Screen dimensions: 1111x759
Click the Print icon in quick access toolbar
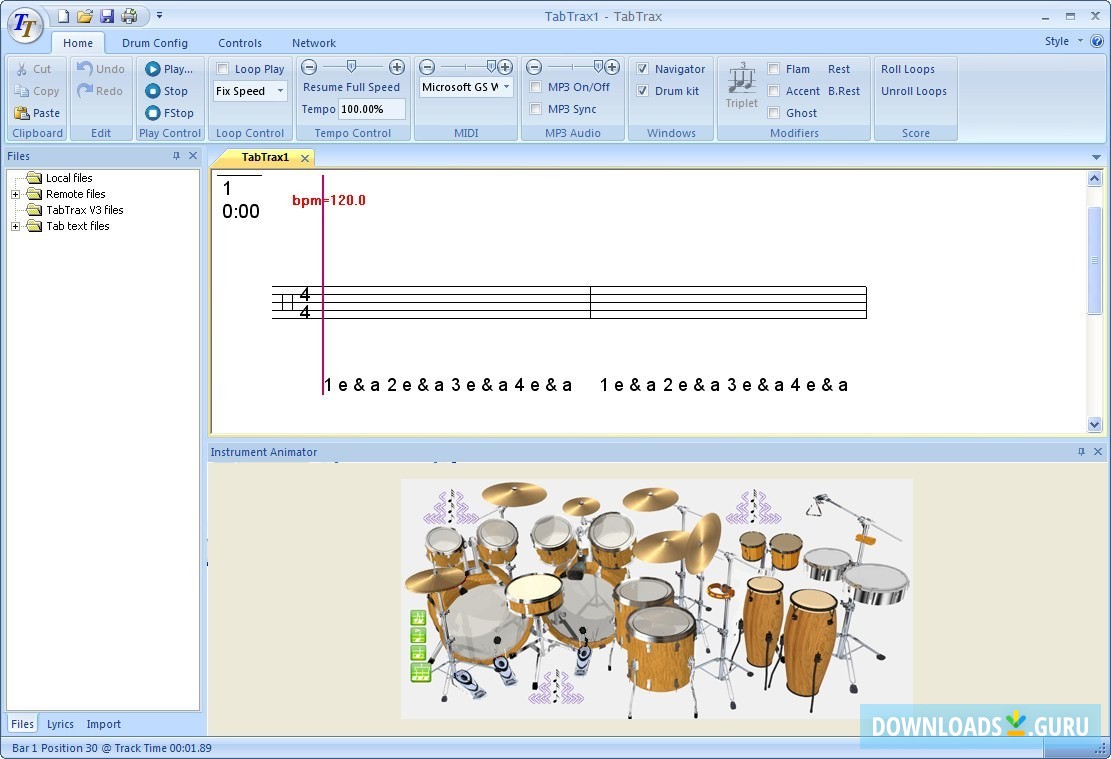pos(129,16)
